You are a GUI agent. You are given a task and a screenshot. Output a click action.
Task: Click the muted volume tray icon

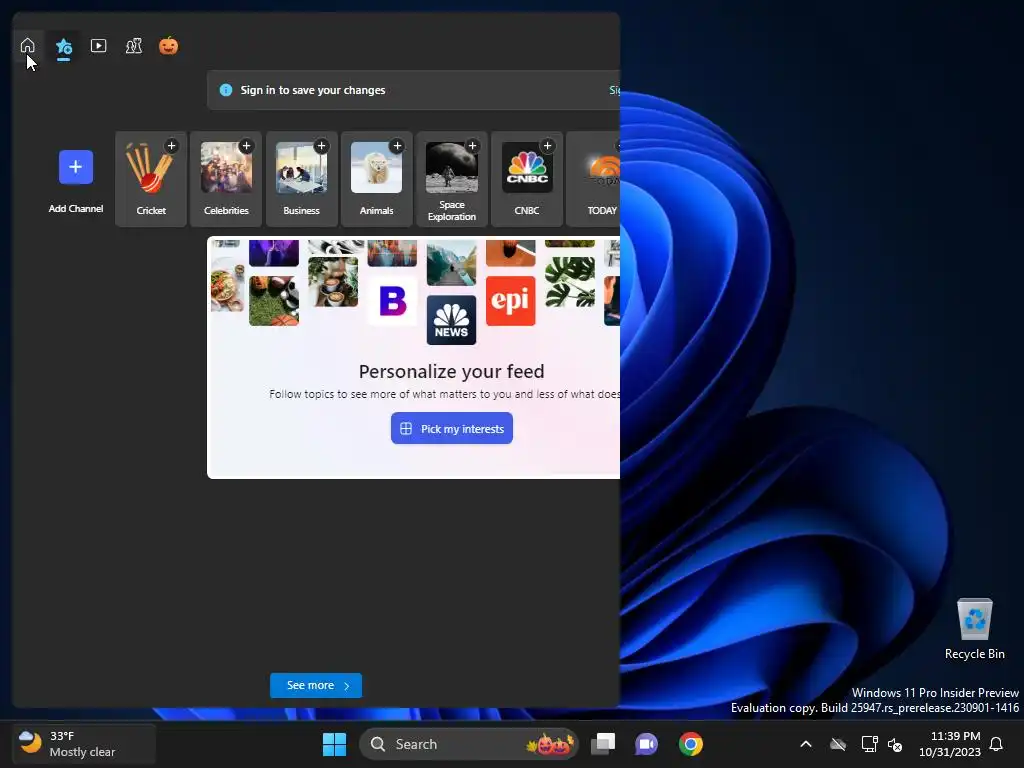895,744
